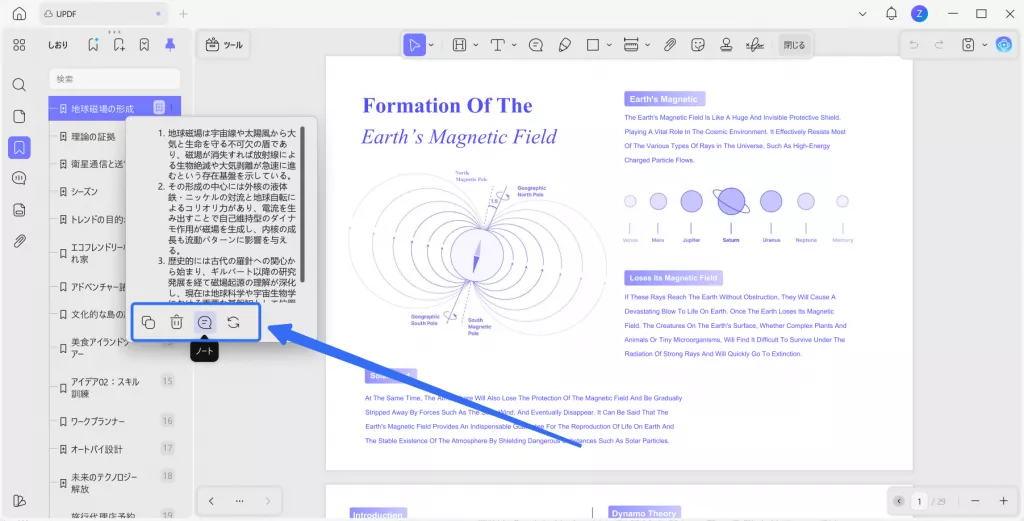Expand the rectangle shape dropdown arrow
1024x521 pixels.
tap(609, 45)
